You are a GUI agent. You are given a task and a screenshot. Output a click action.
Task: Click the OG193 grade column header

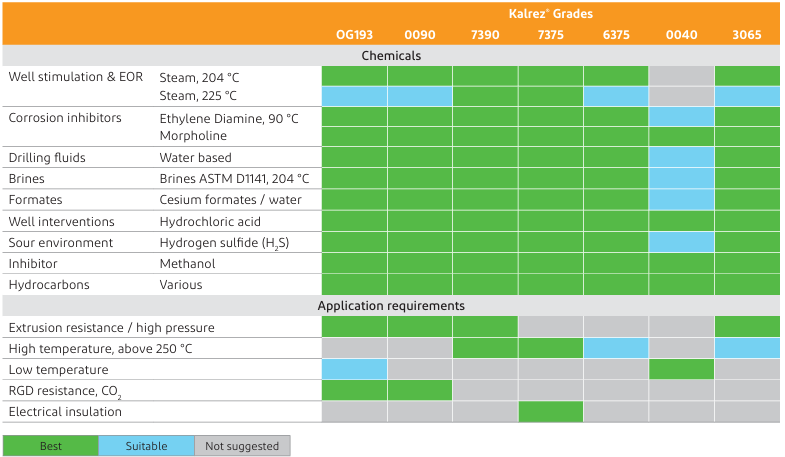point(353,35)
